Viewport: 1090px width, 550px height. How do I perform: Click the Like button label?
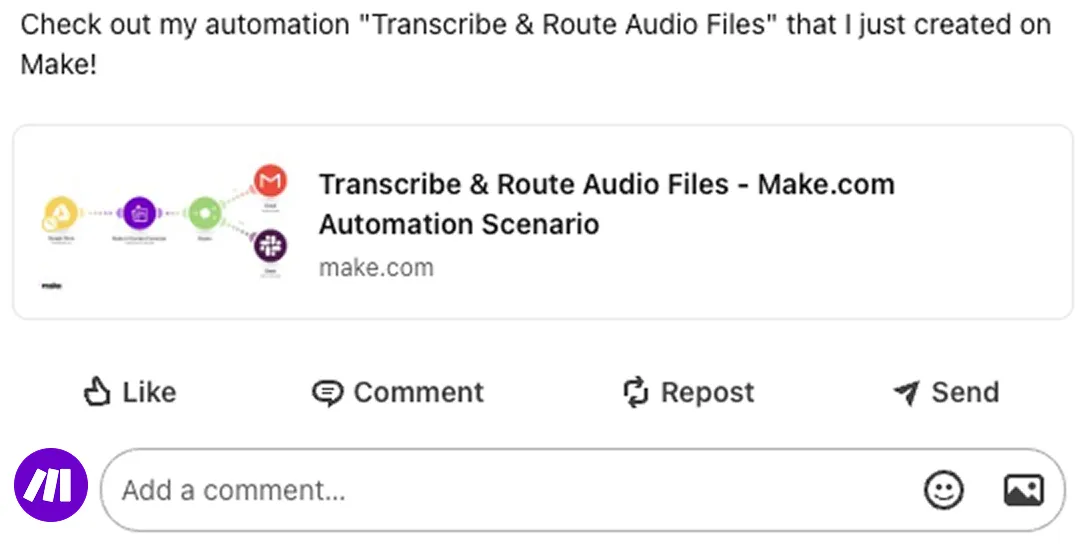[149, 392]
